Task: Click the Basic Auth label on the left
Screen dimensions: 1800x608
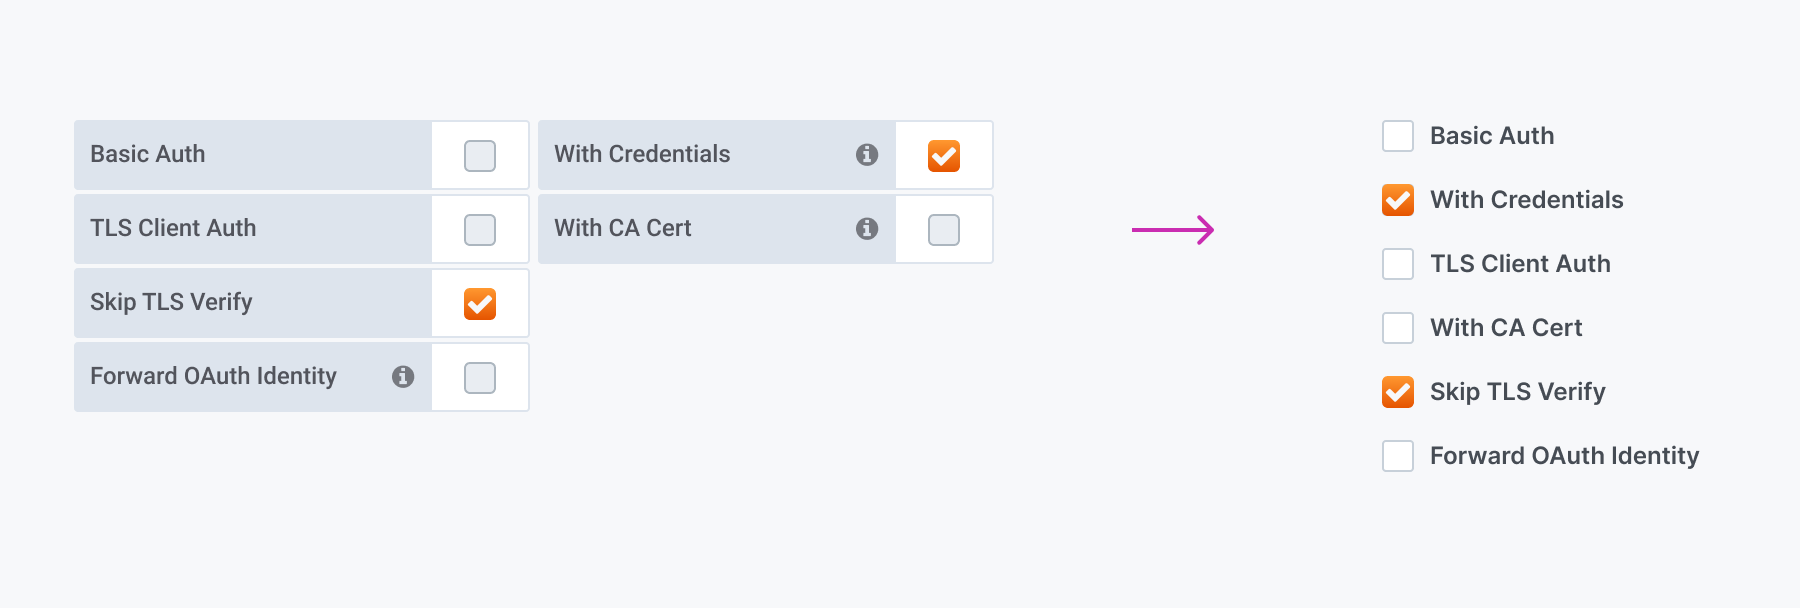Action: [147, 155]
